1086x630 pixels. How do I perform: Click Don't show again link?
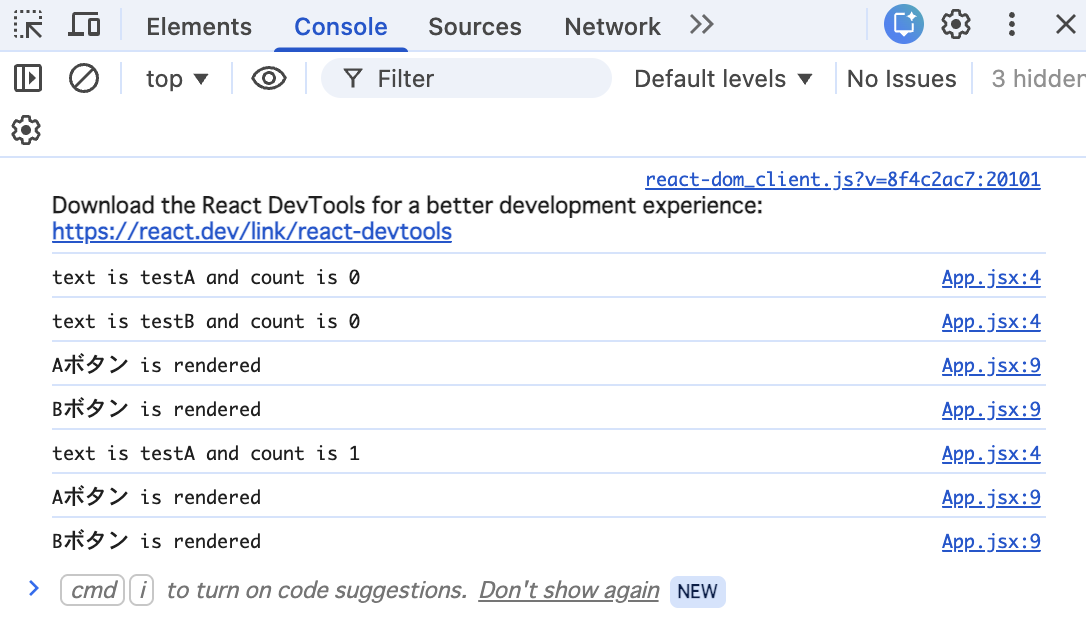(569, 590)
